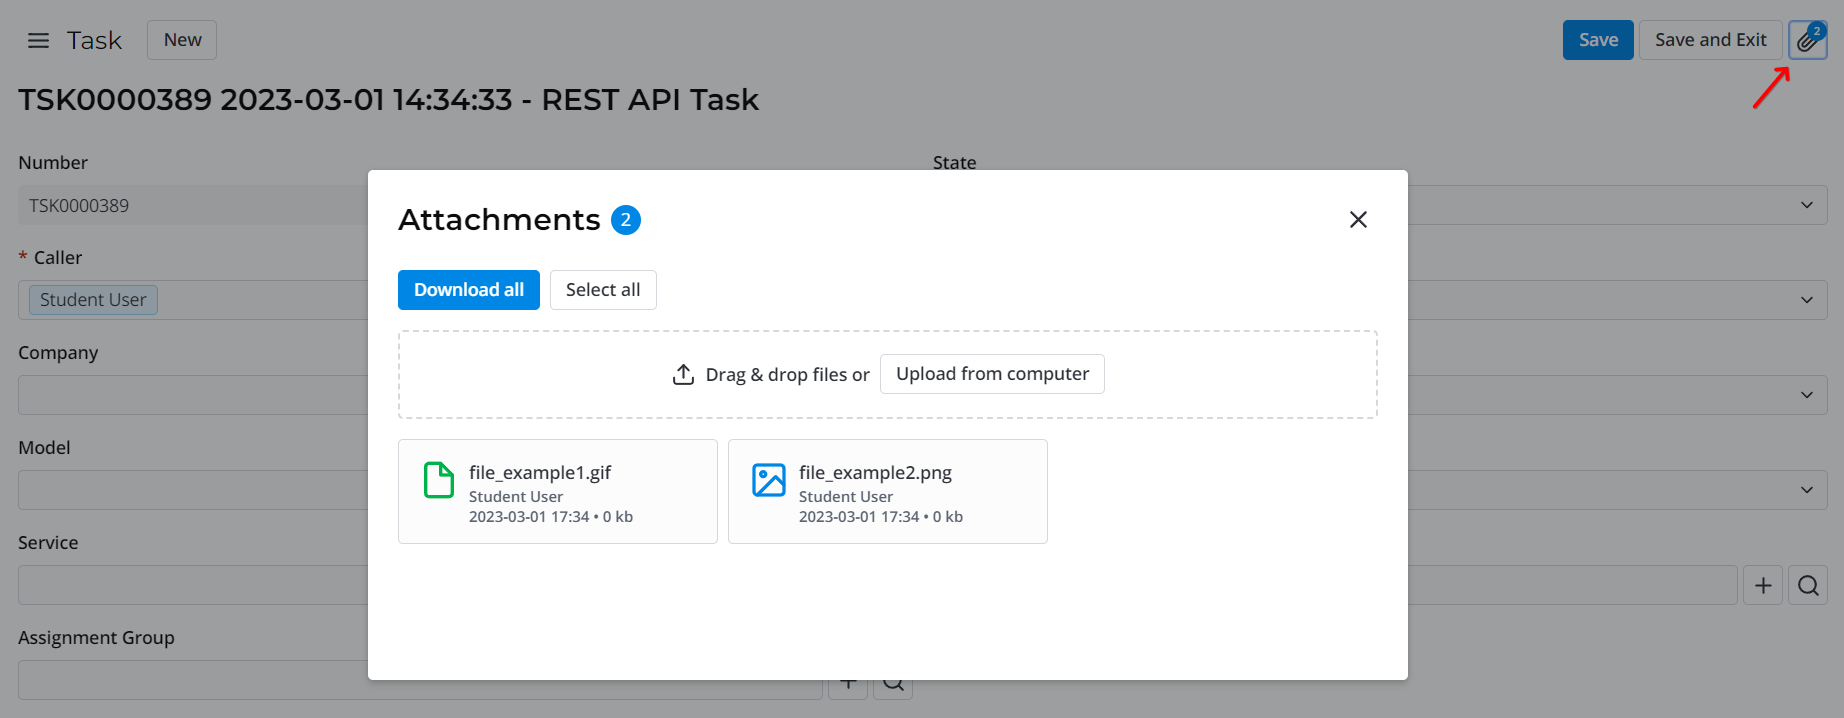Viewport: 1844px width, 718px height.
Task: Open the file_example2.png attachment card
Action: click(887, 492)
